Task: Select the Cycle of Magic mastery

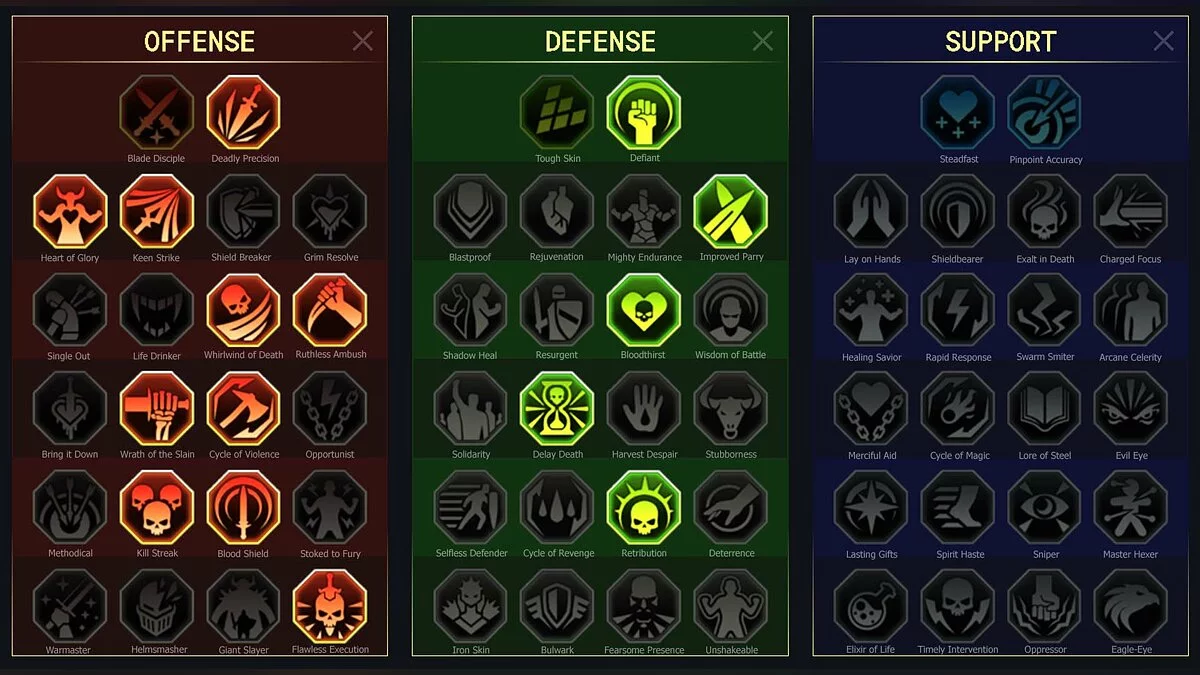Action: 958,409
